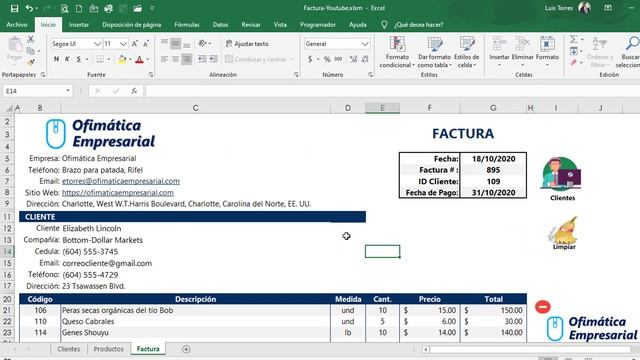Toggle align text left
This screenshot has width=640, height=360.
click(x=164, y=59)
